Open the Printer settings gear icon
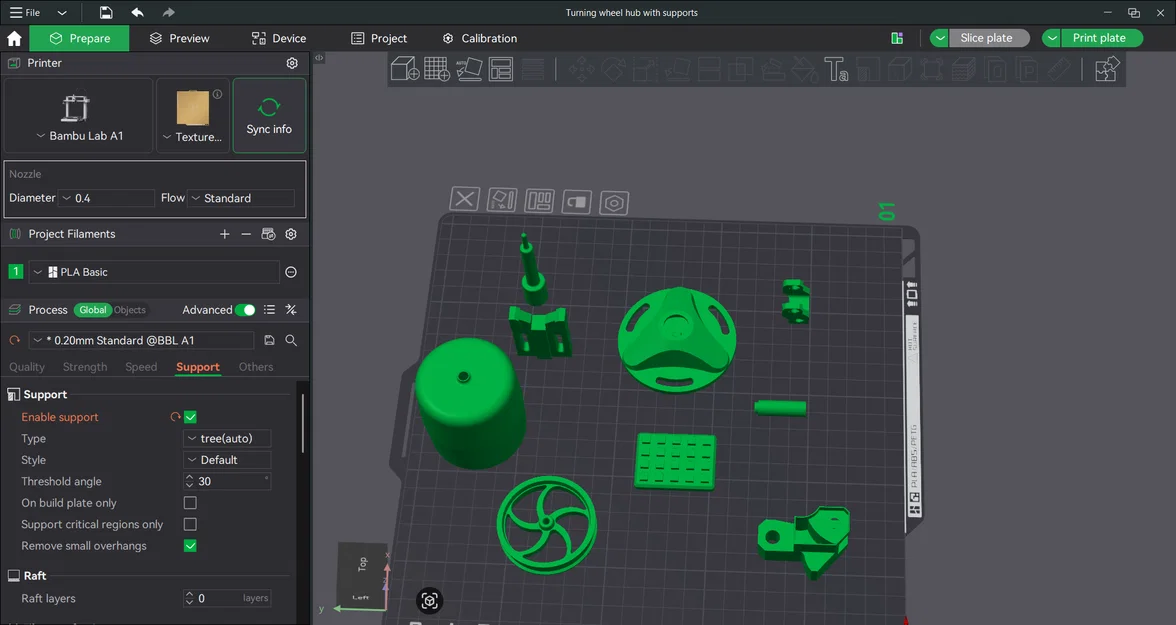Viewport: 1176px width, 625px height. (x=292, y=62)
